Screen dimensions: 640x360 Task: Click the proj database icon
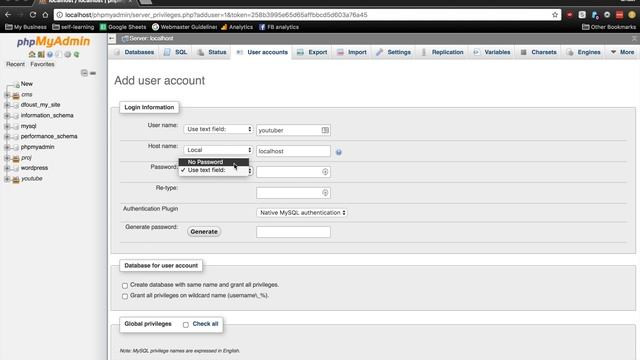pos(16,158)
